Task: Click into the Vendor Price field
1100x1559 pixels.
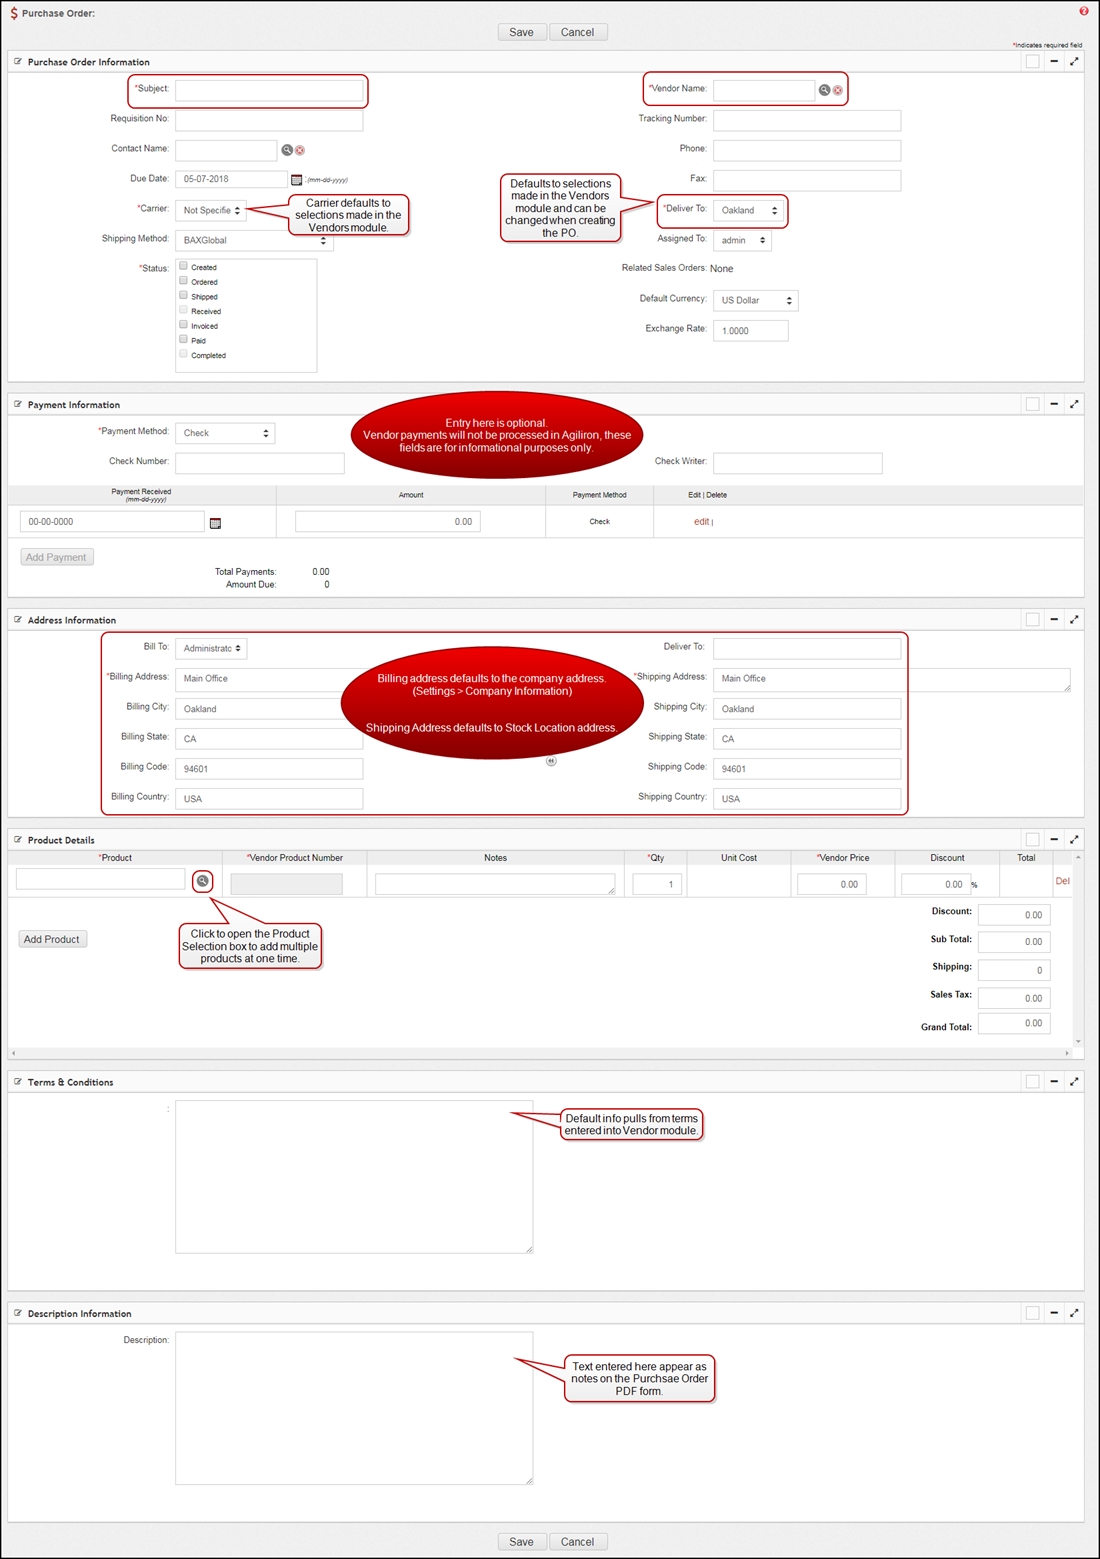Action: click(x=831, y=884)
